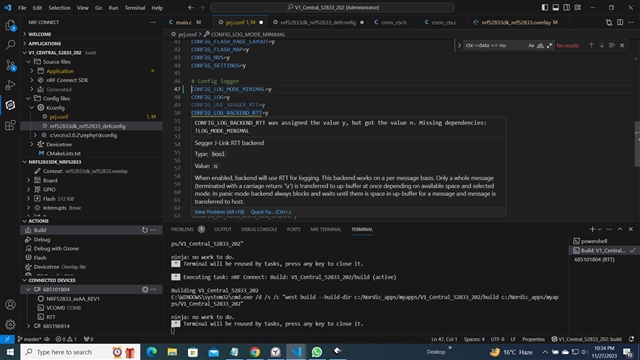Open nRF Connect view in activity bar
This screenshot has height=360, width=640.
coord(10,105)
